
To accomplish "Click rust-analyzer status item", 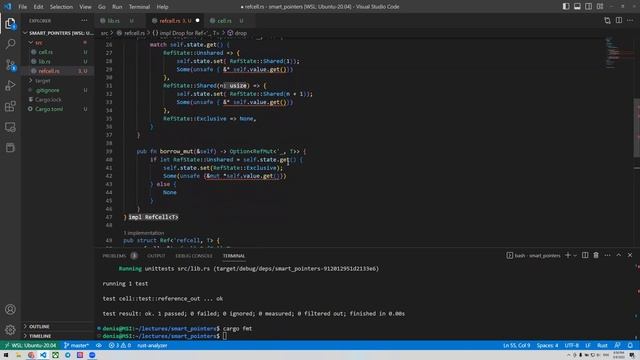I will [152, 345].
